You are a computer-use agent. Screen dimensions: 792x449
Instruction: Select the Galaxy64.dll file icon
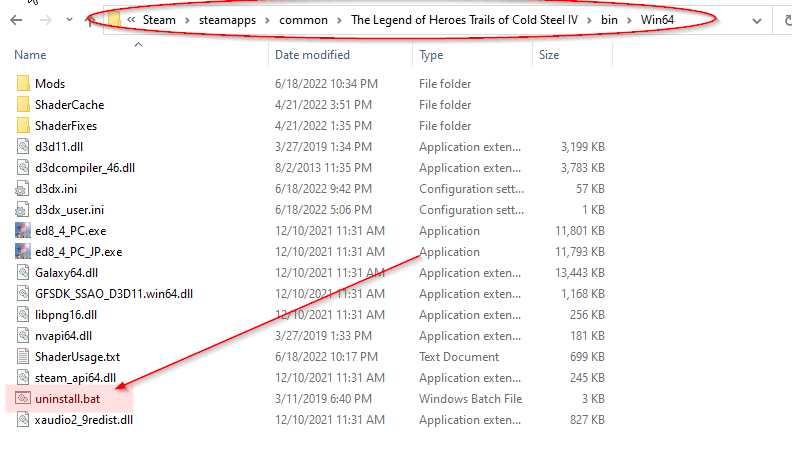tap(23, 273)
